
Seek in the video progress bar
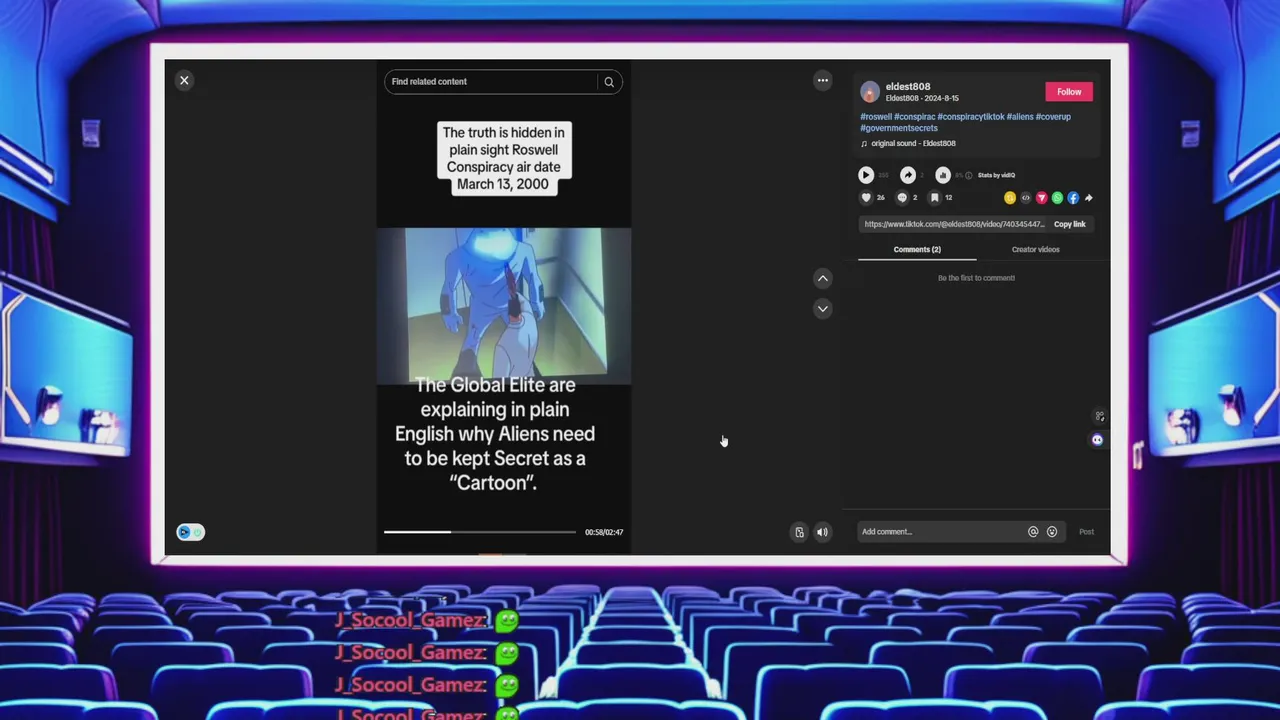[480, 532]
